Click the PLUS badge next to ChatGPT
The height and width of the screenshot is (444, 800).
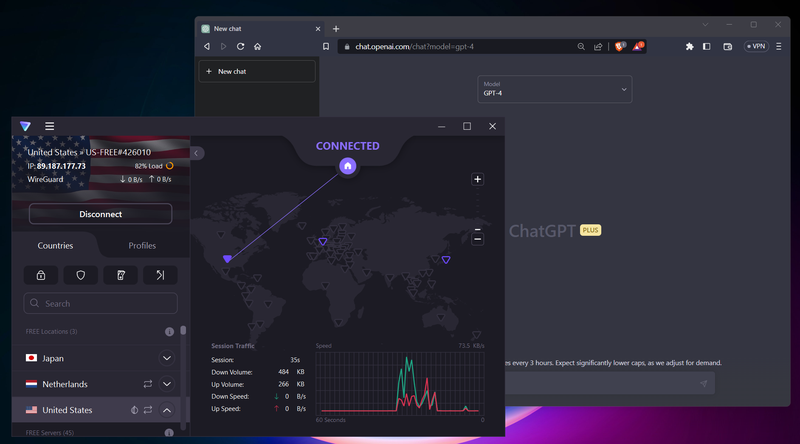click(590, 230)
